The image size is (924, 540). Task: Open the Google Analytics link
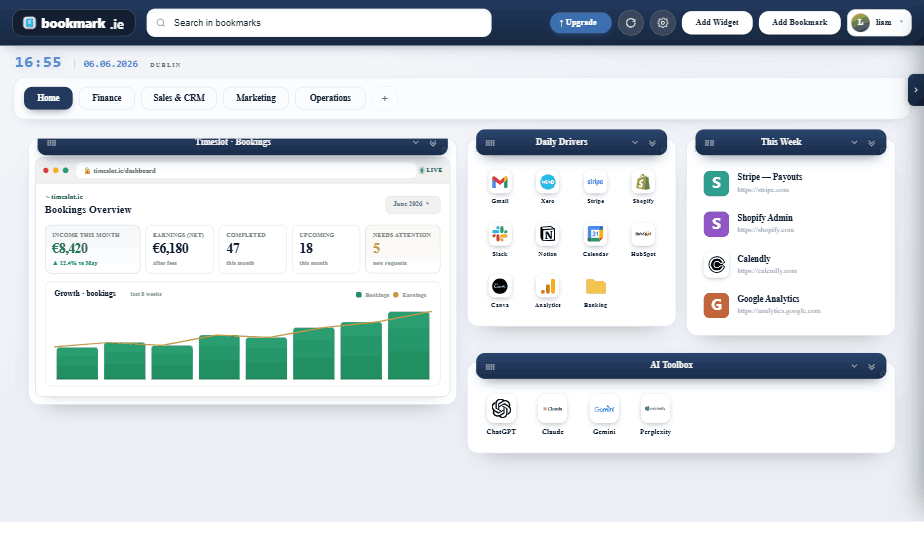[768, 299]
